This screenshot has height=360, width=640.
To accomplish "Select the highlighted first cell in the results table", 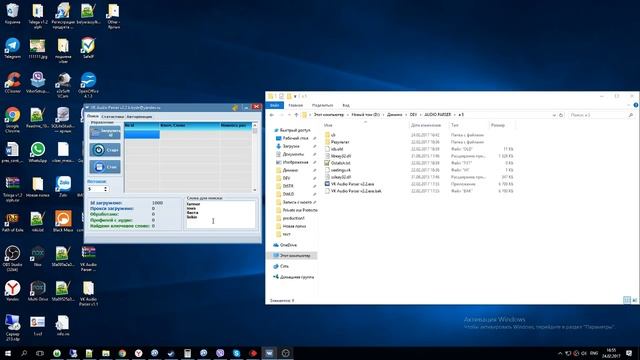I will [x=142, y=134].
